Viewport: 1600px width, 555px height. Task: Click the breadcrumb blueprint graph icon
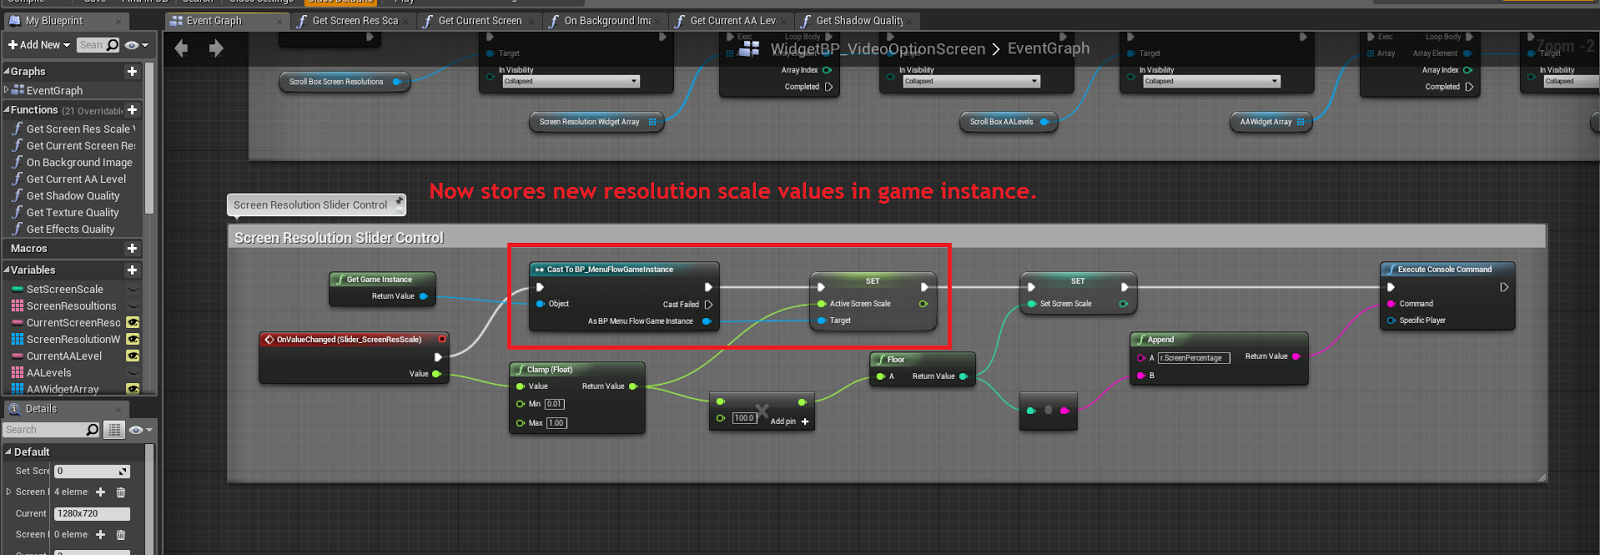point(749,47)
